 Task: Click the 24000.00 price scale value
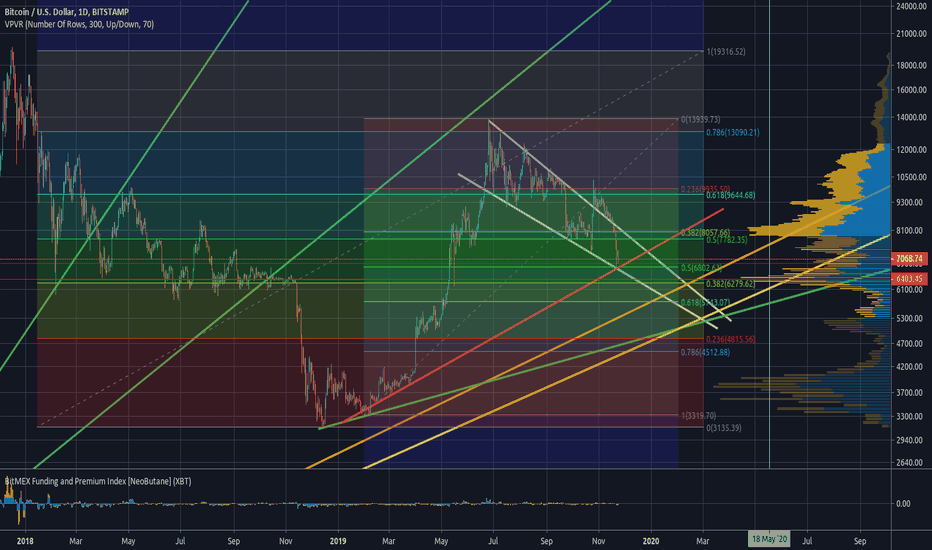[x=911, y=6]
